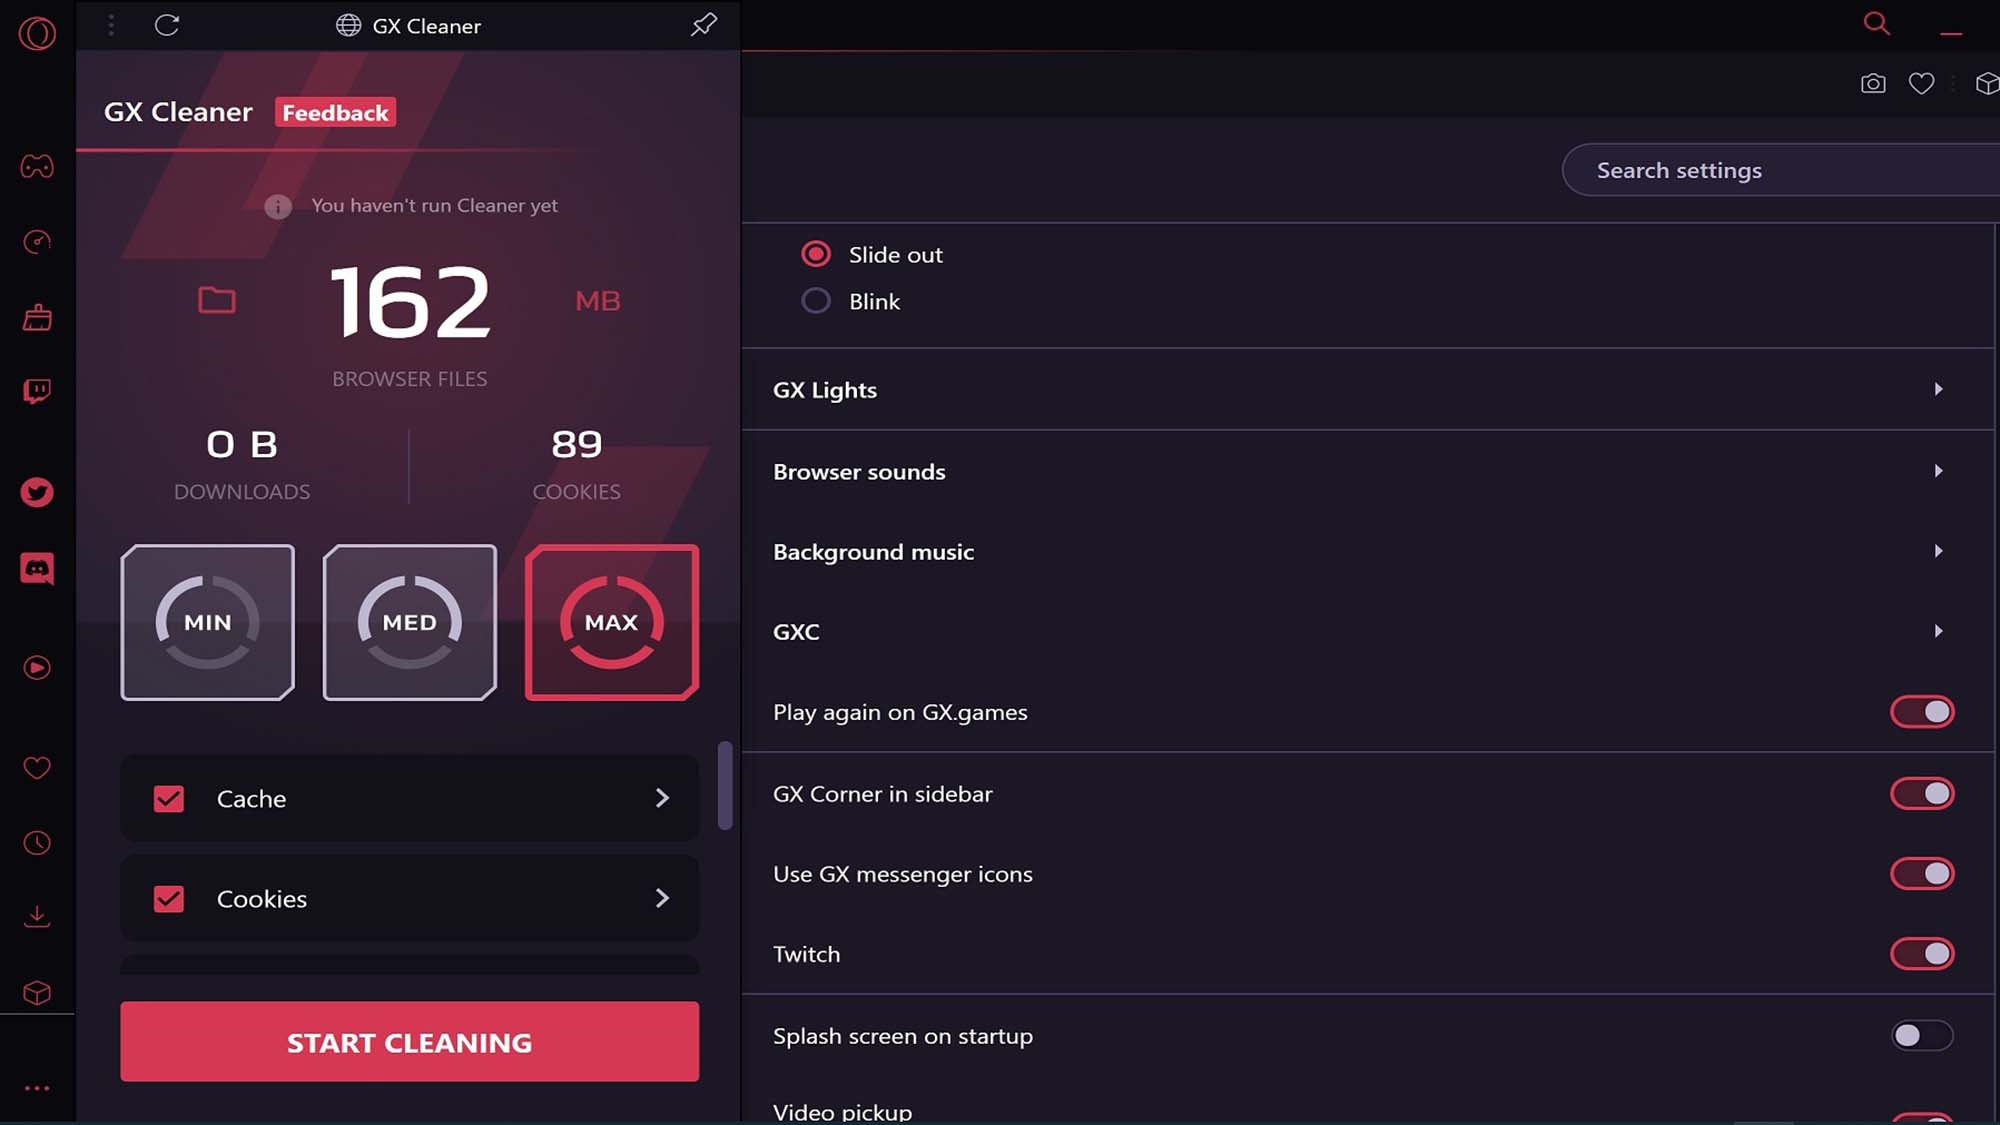
Task: Click the Feedback tab label
Action: (334, 113)
